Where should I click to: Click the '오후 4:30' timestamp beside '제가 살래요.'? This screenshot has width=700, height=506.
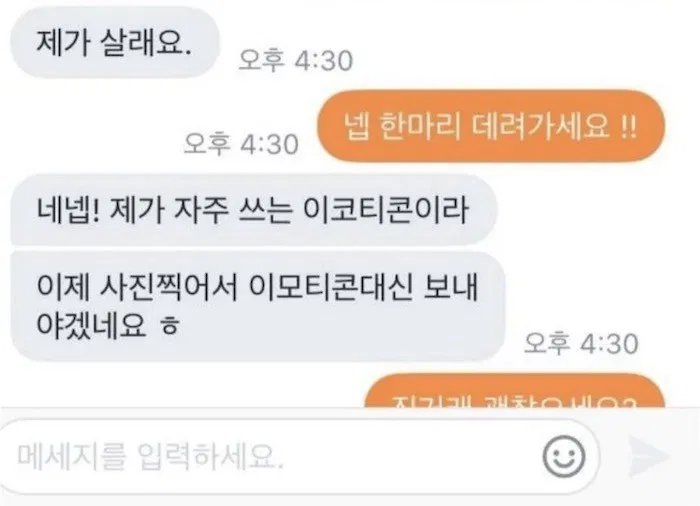296,60
